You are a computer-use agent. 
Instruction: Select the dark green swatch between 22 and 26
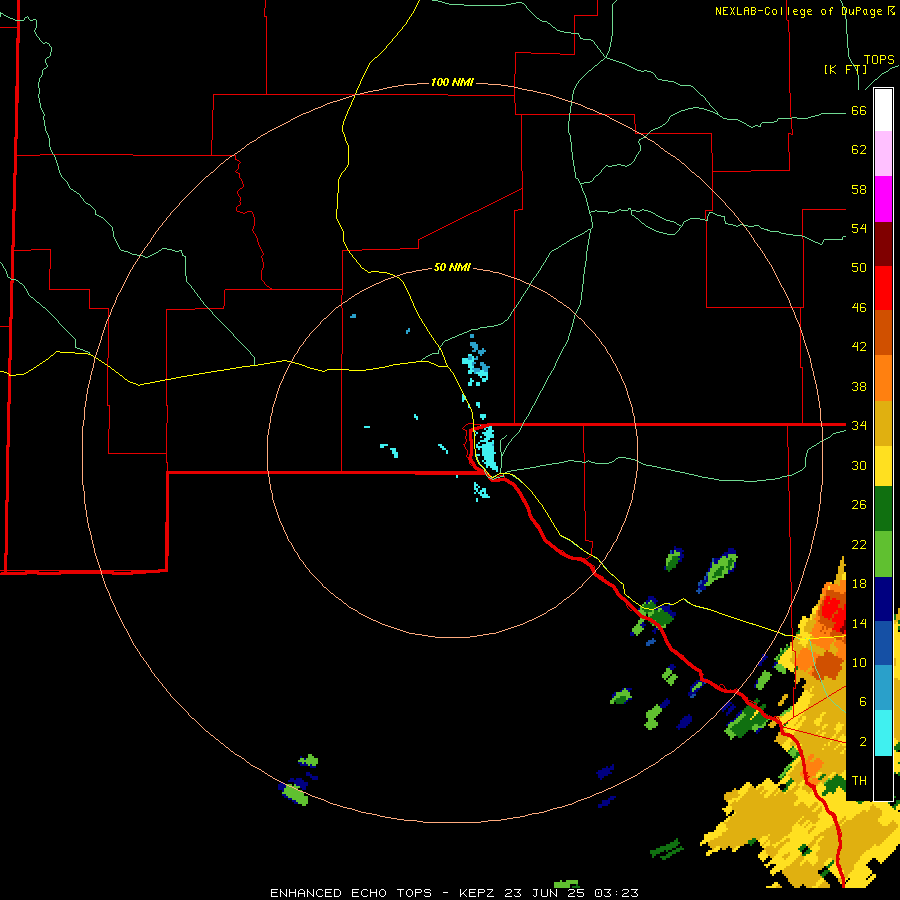tap(883, 509)
